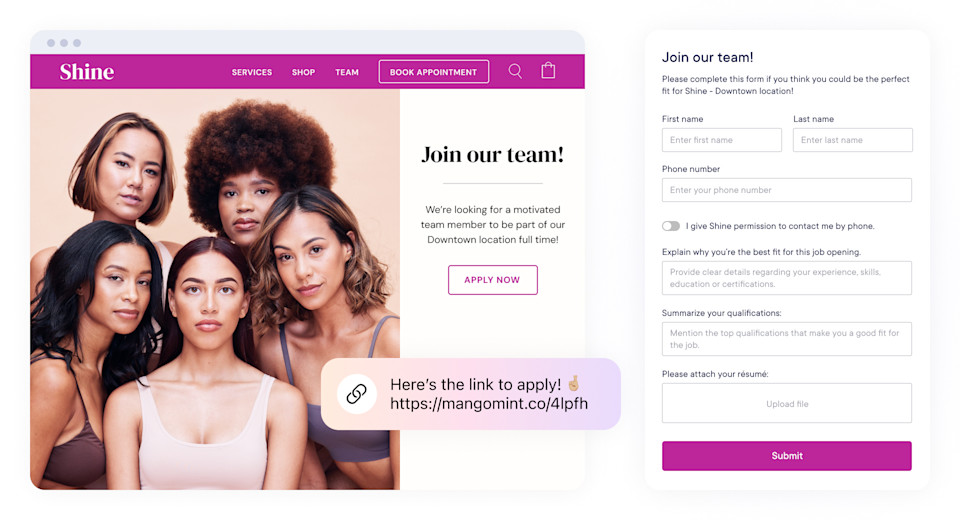Click Upload file résumé area

786,403
